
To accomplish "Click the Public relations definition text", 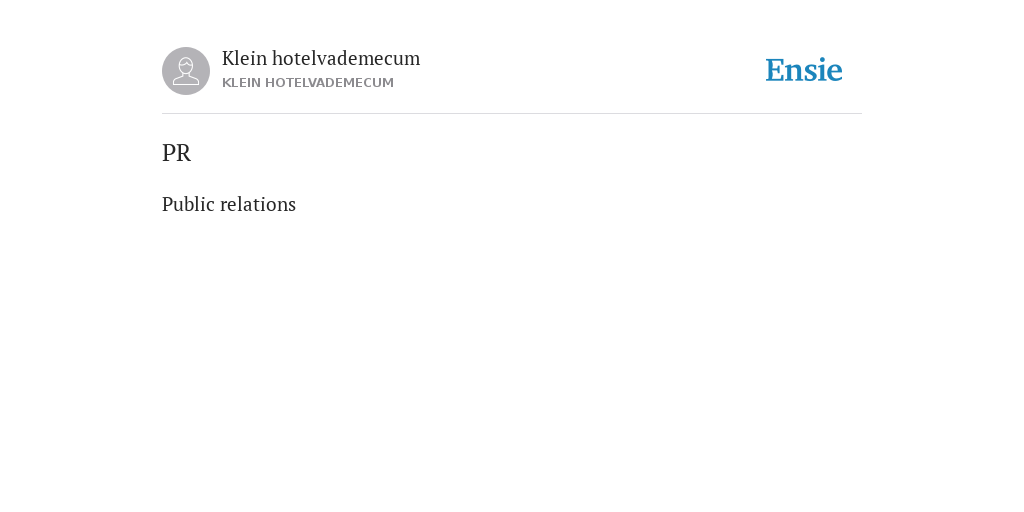I will pyautogui.click(x=229, y=204).
